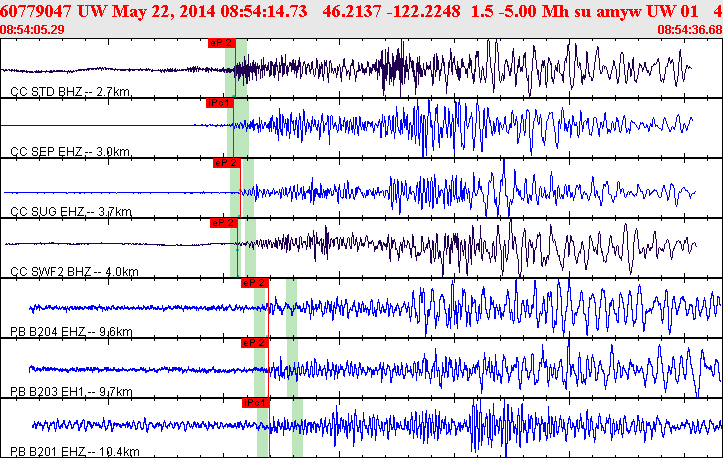Select the PB B203 EH1 -- 9.7km label
723x458 pixels.
point(71,392)
